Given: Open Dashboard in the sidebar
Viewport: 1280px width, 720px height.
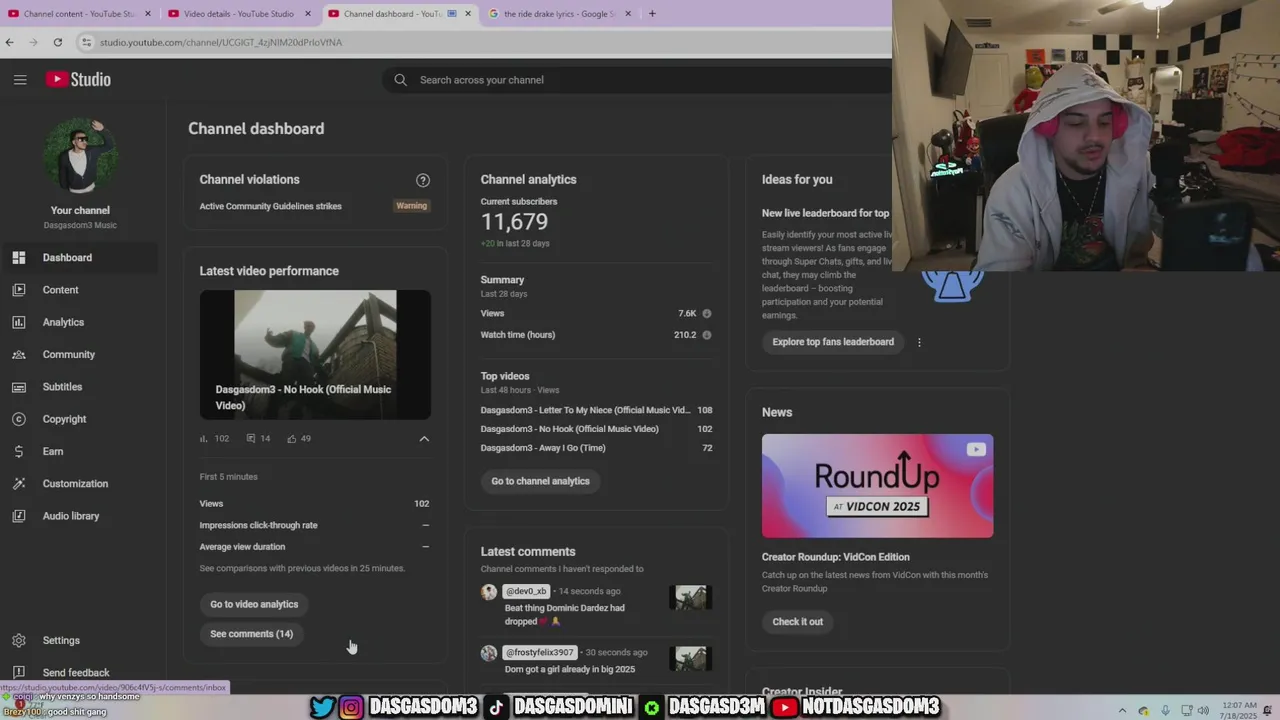Looking at the screenshot, I should tap(79, 258).
